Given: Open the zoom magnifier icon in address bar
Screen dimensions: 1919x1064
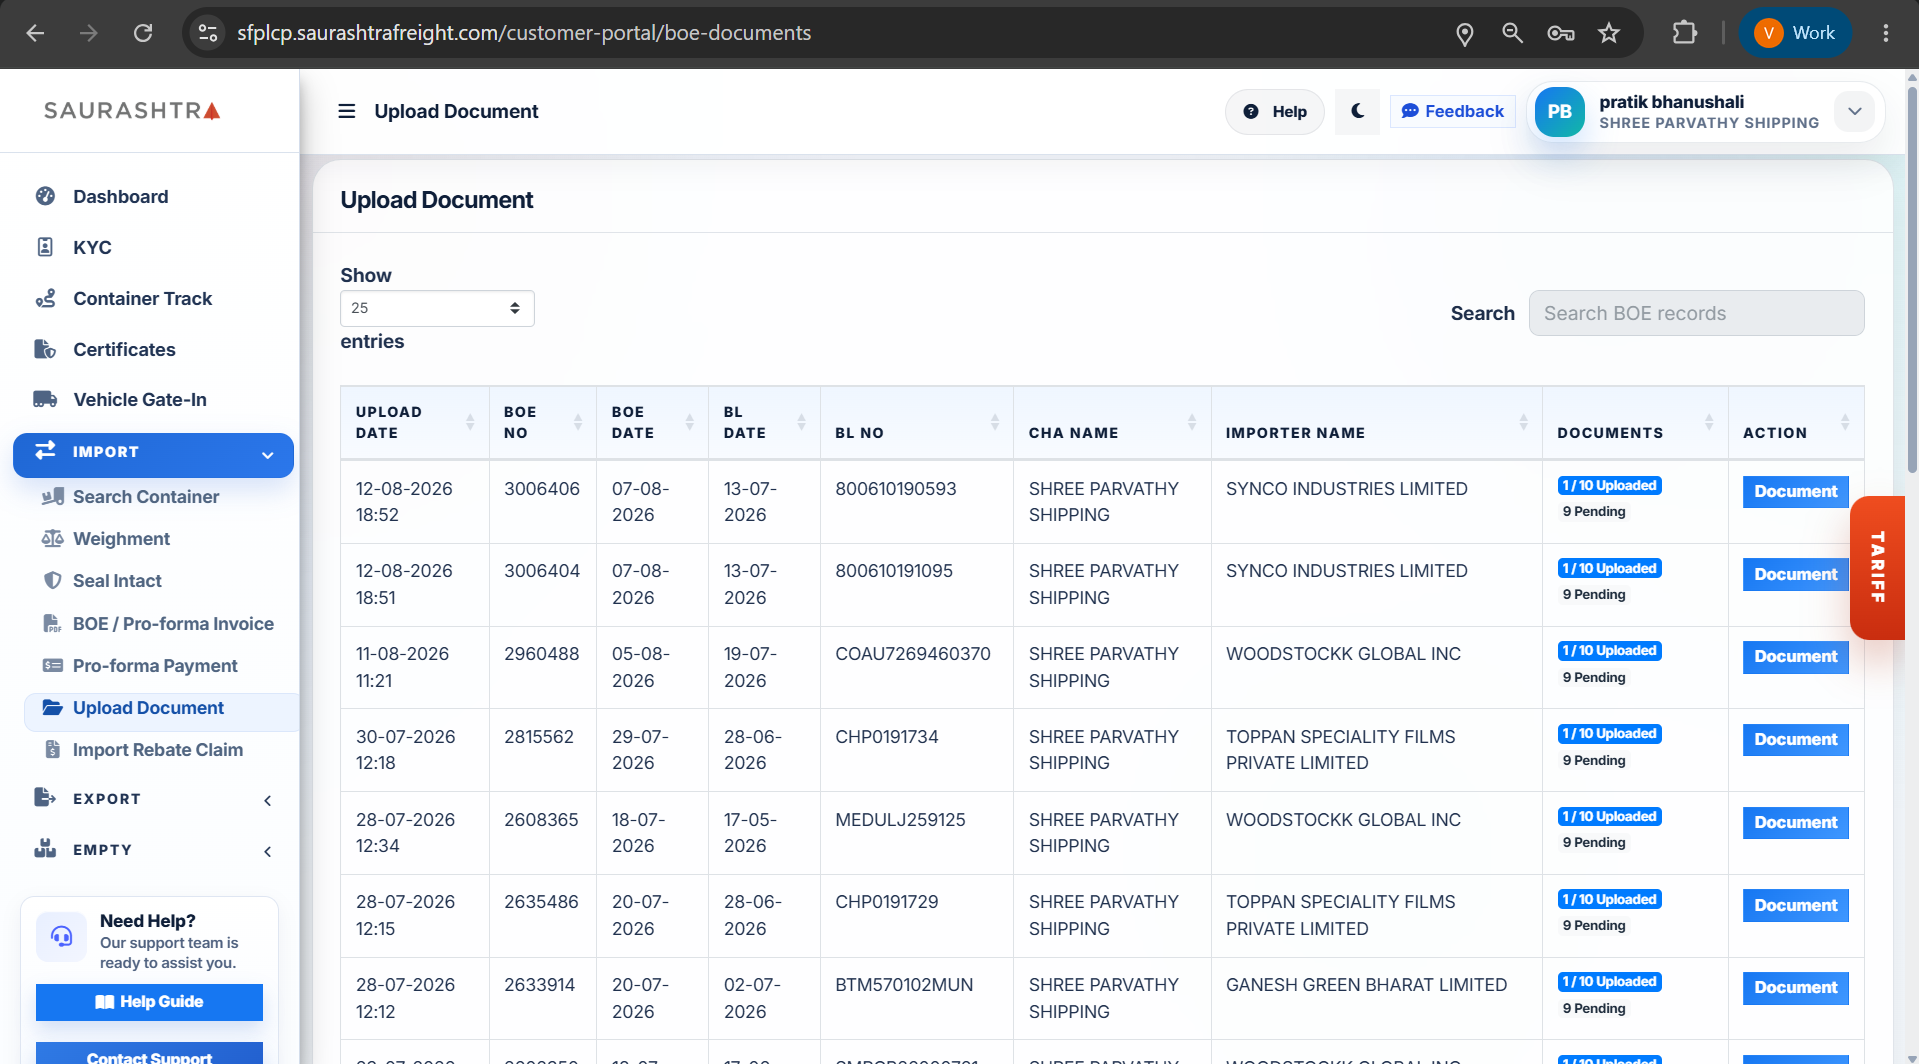Looking at the screenshot, I should [x=1513, y=33].
